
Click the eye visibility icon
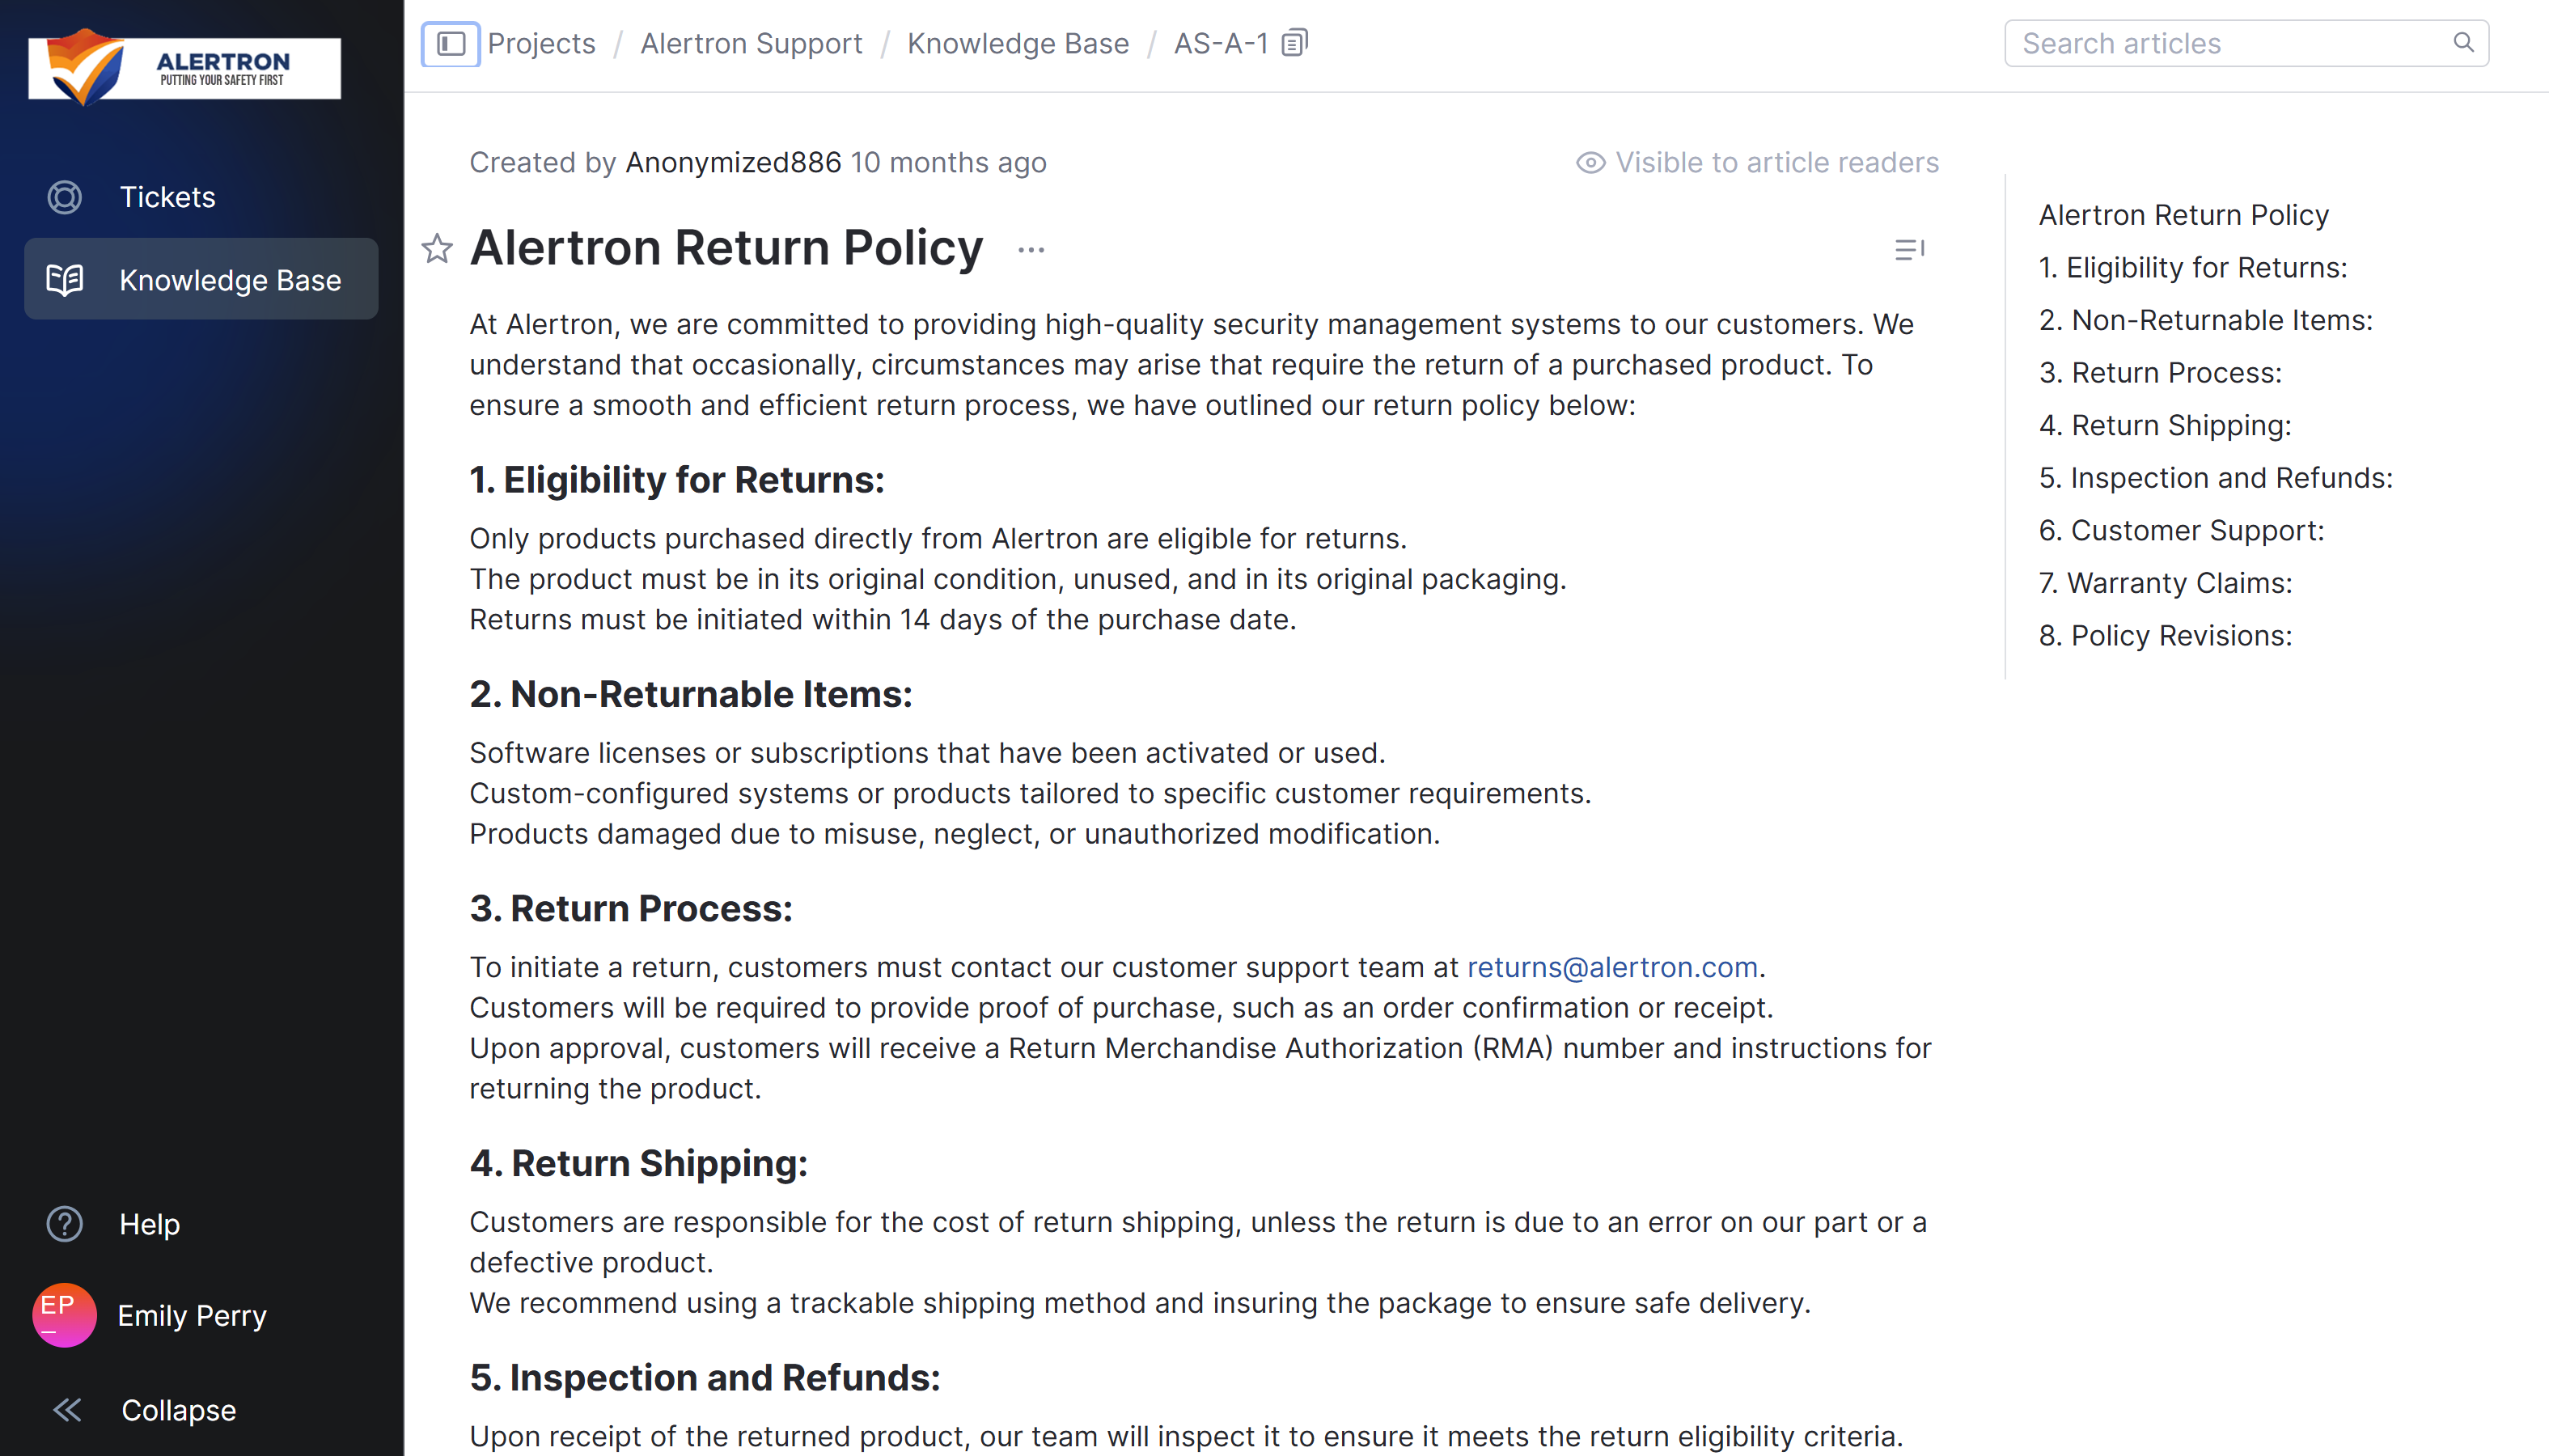[1590, 163]
